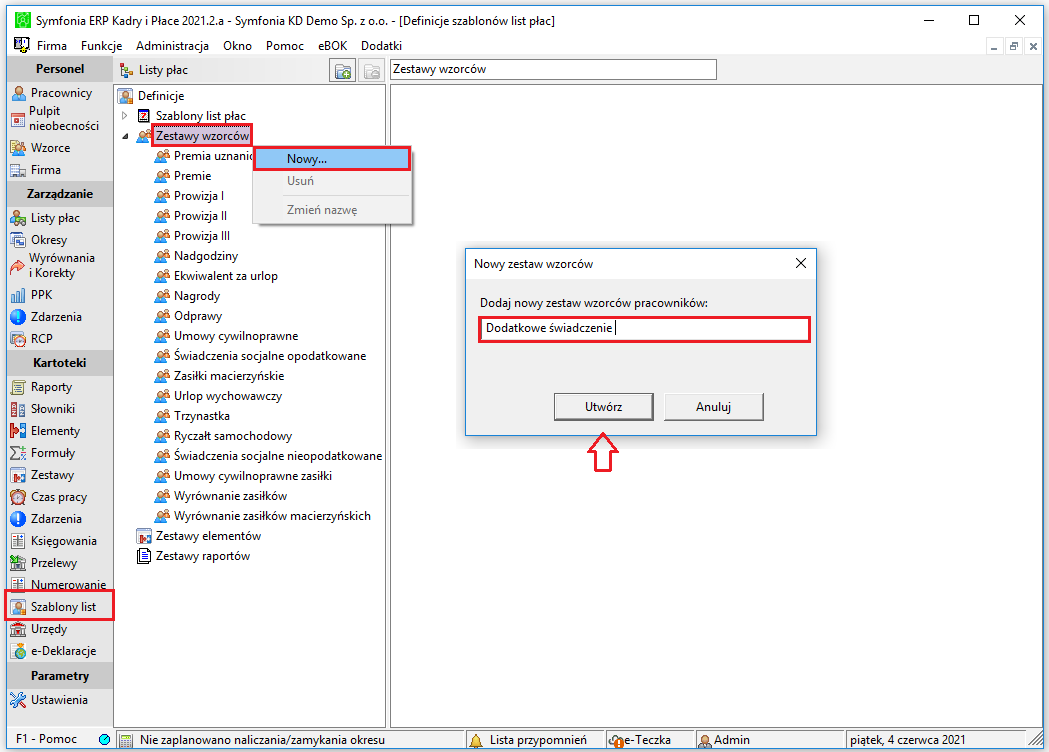The image size is (1049, 752).
Task: Click F1 - Pomoc in status bar
Action: [46, 739]
